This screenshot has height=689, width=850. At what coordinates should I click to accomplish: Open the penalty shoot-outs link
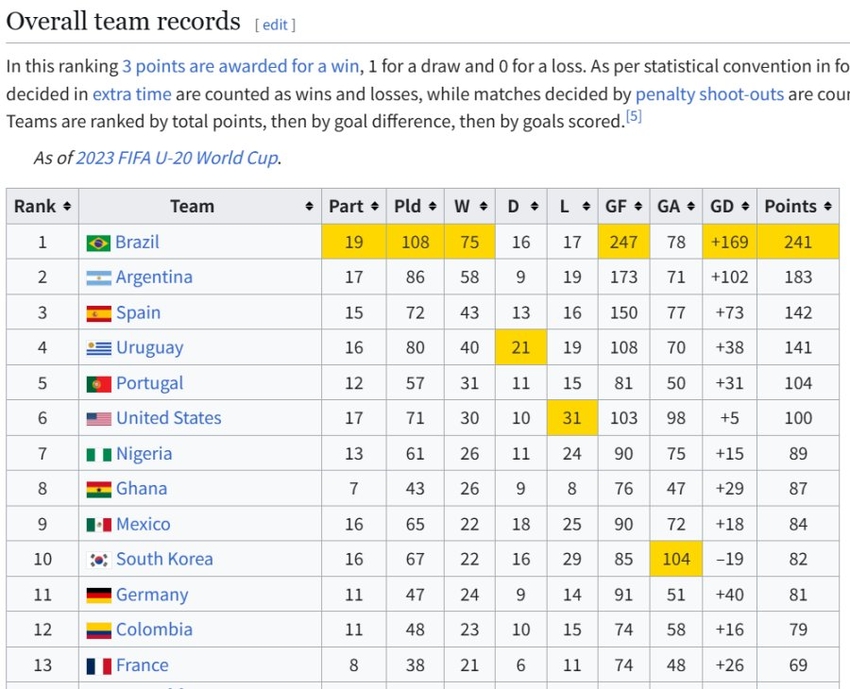pyautogui.click(x=709, y=94)
